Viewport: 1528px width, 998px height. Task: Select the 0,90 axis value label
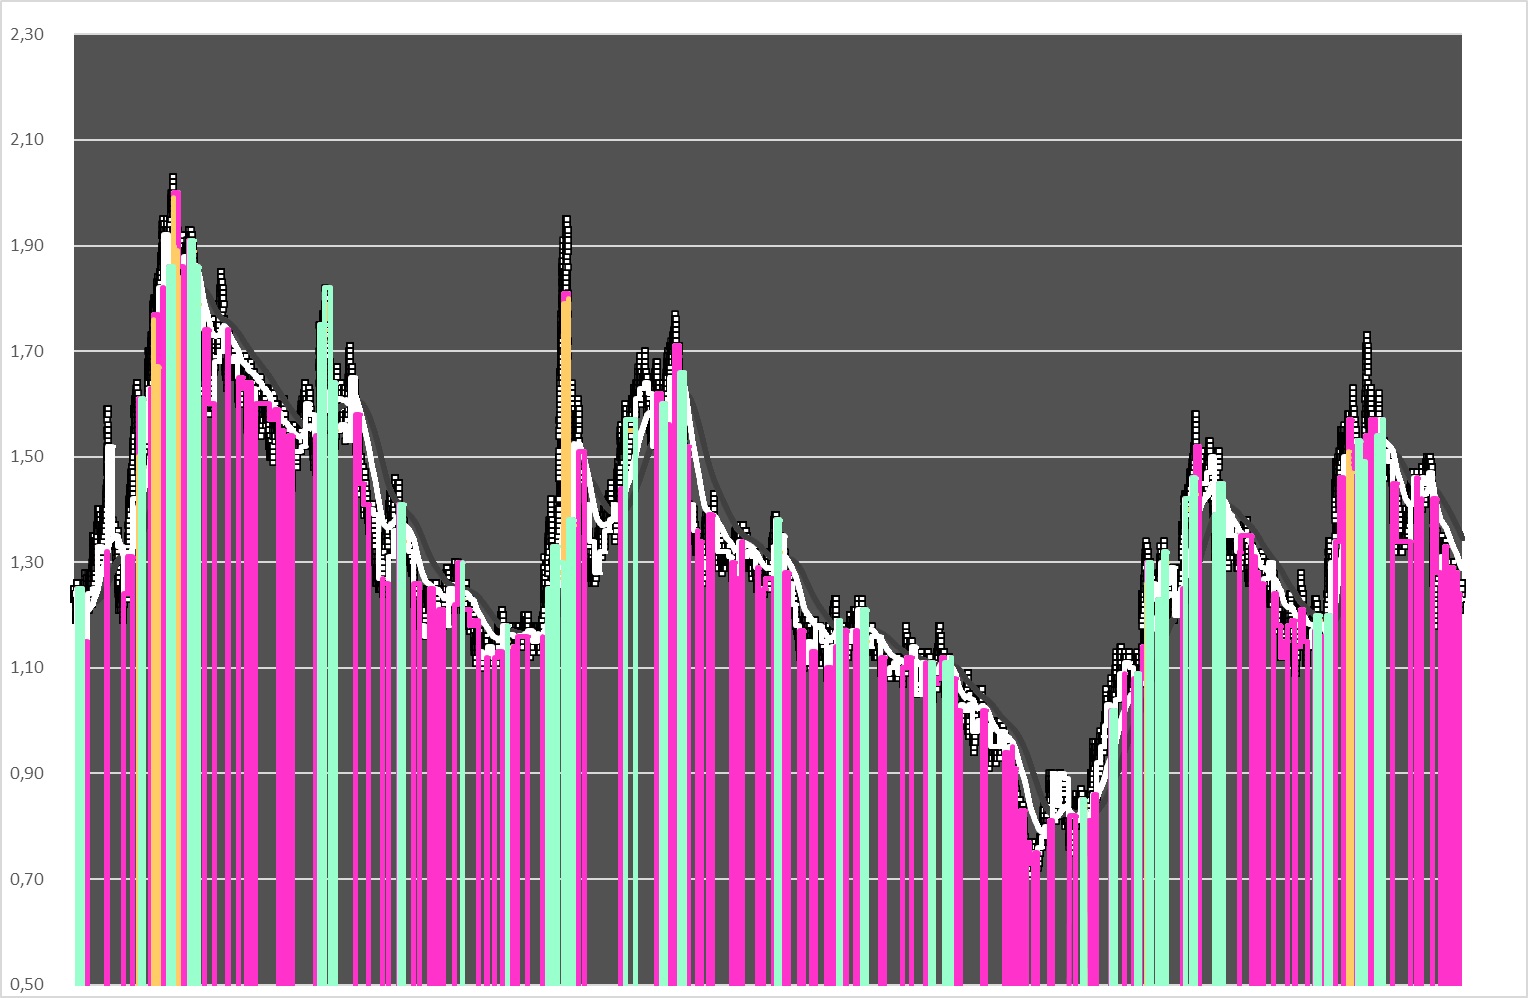(x=27, y=774)
